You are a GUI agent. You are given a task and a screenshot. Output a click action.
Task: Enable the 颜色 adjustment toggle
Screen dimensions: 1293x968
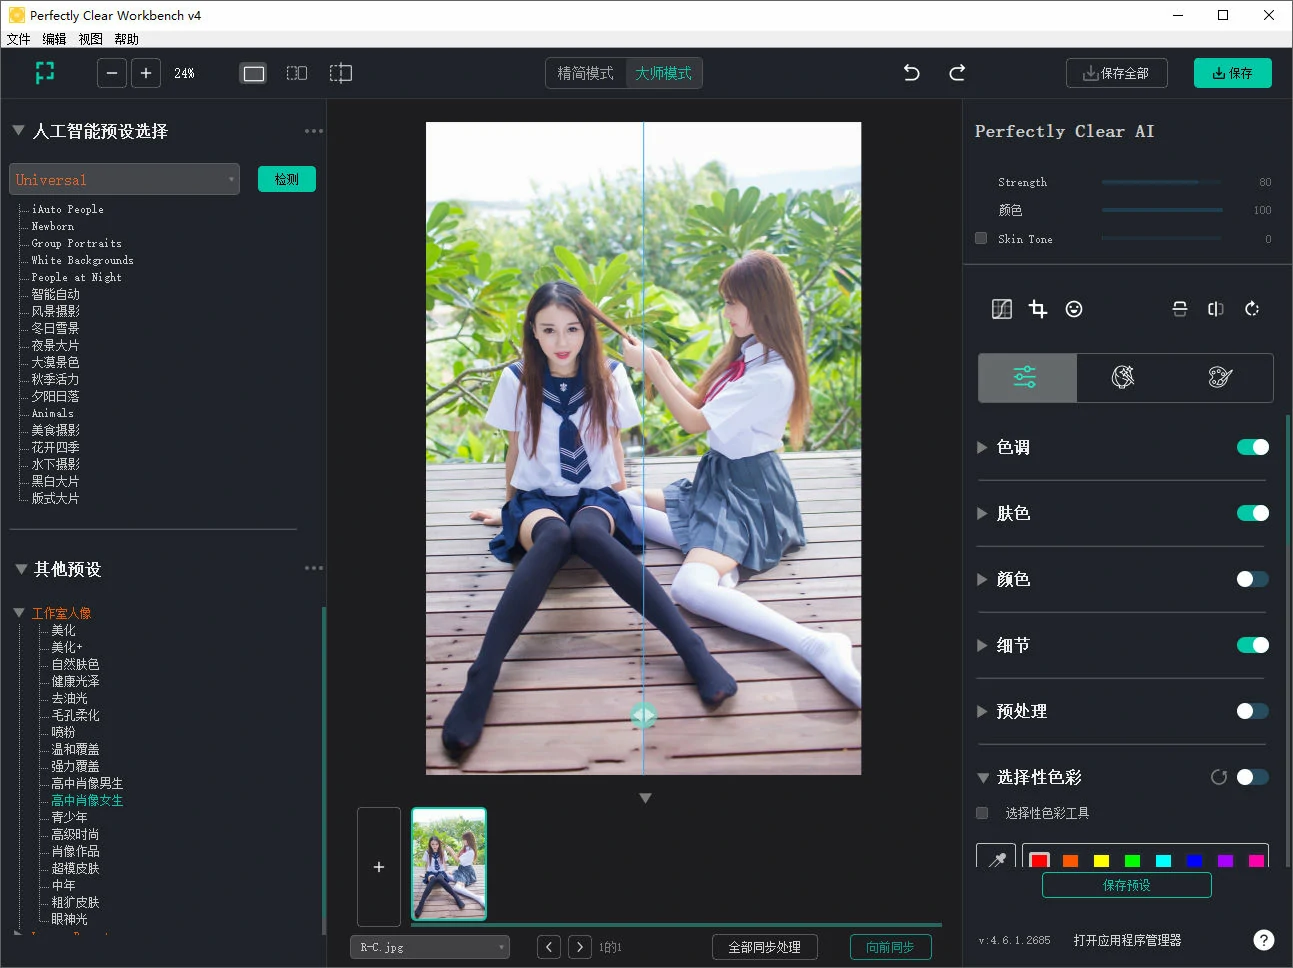[x=1252, y=578]
